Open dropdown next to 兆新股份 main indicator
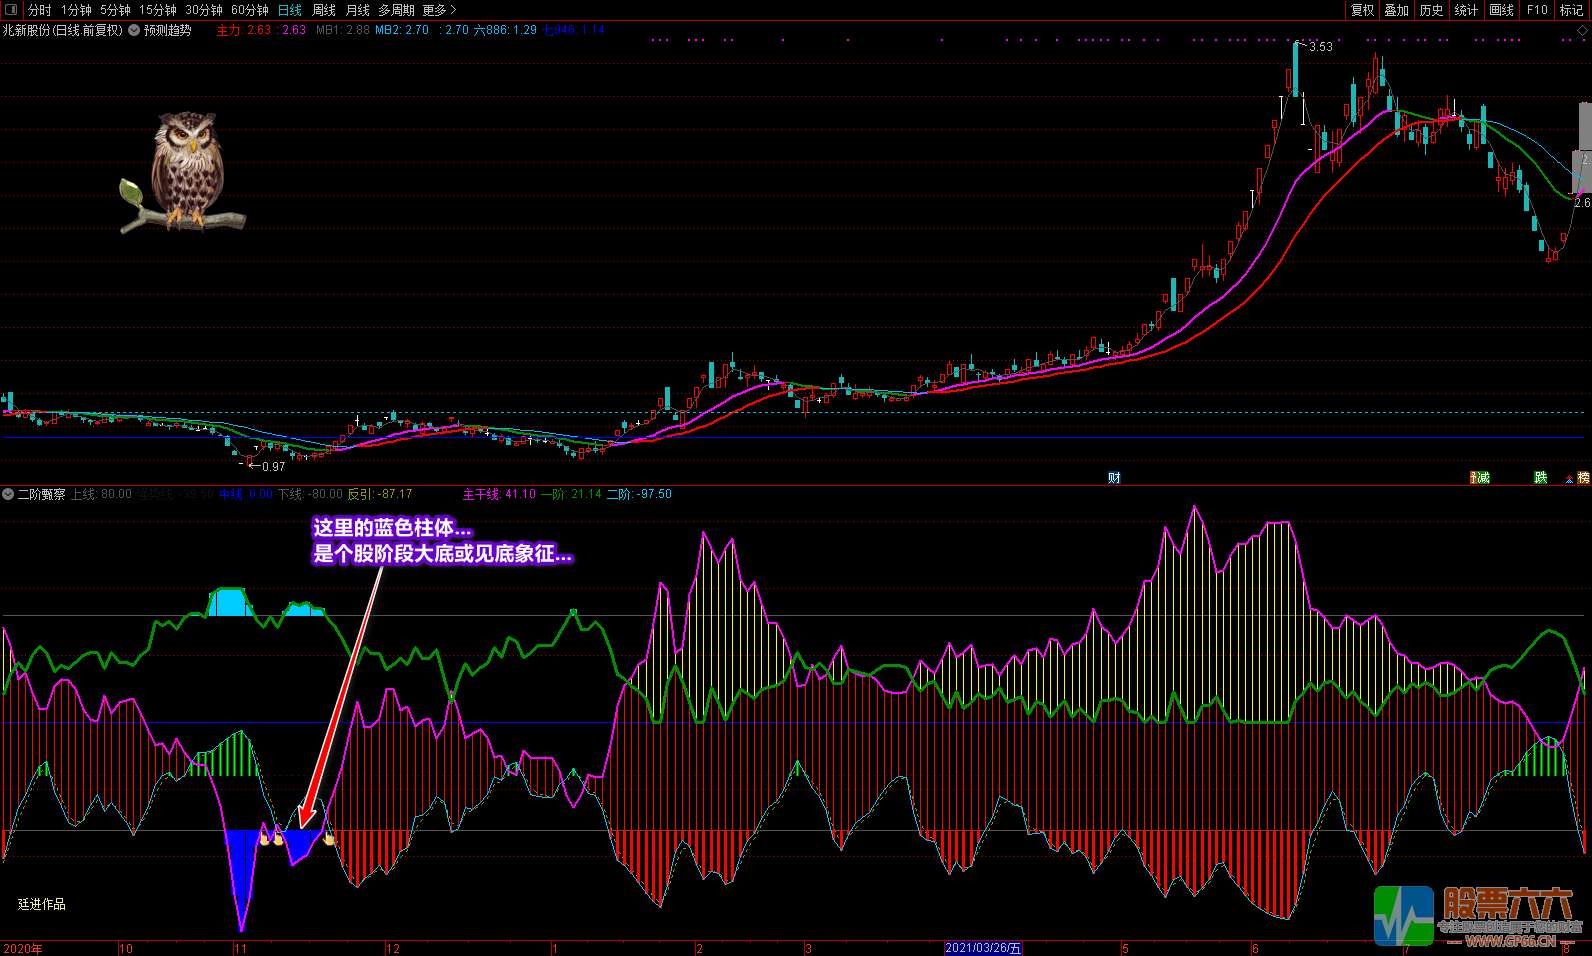Image resolution: width=1592 pixels, height=956 pixels. coord(134,30)
